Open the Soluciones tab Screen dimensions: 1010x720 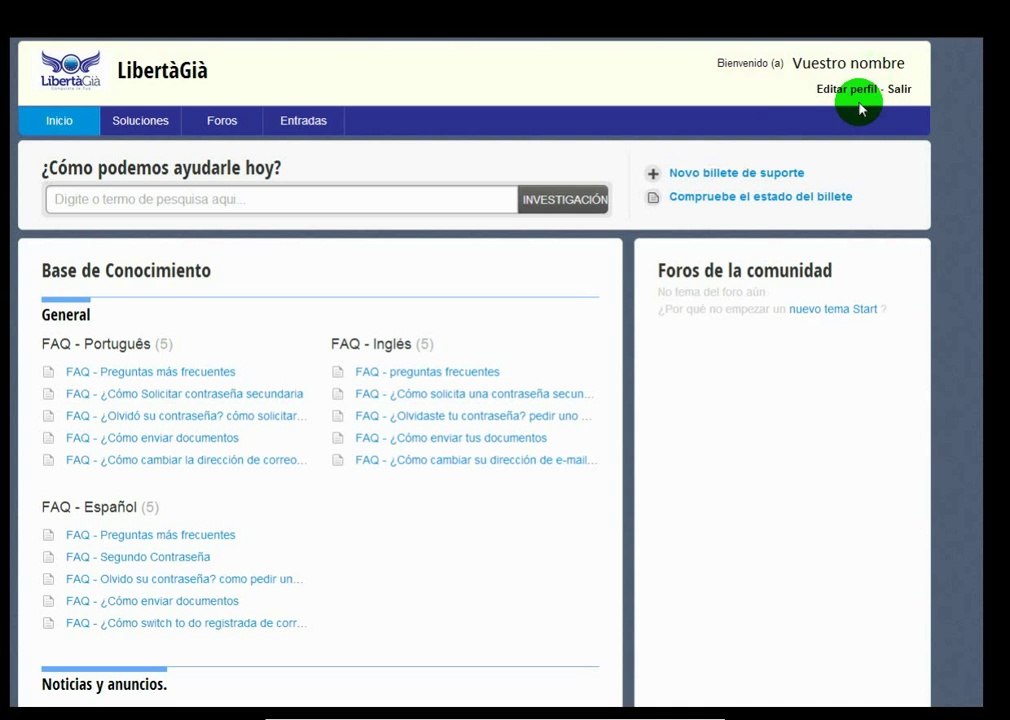coord(140,120)
